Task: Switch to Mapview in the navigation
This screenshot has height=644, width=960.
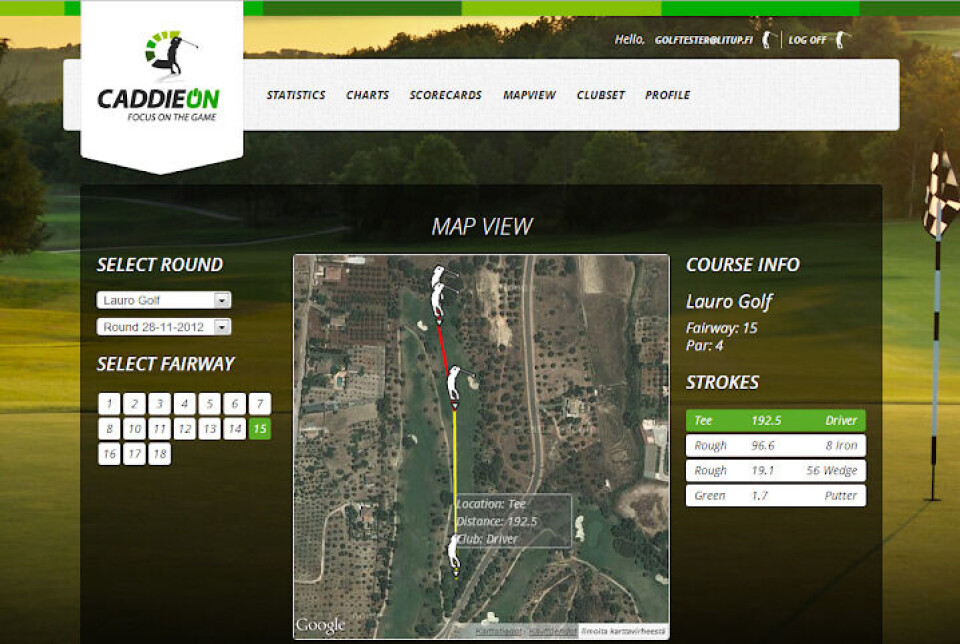Action: coord(530,95)
